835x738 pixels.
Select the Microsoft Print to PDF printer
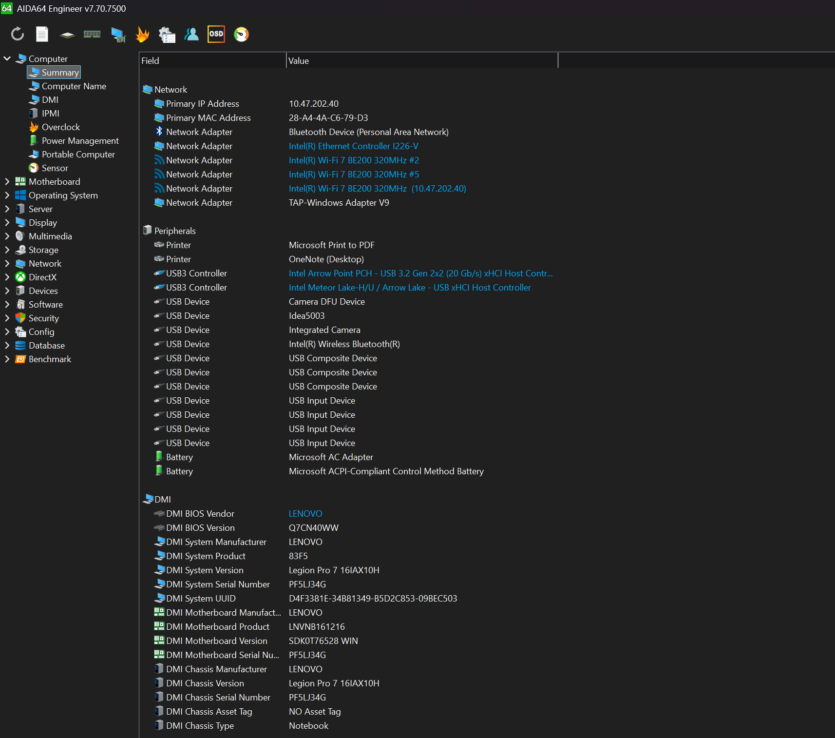331,245
